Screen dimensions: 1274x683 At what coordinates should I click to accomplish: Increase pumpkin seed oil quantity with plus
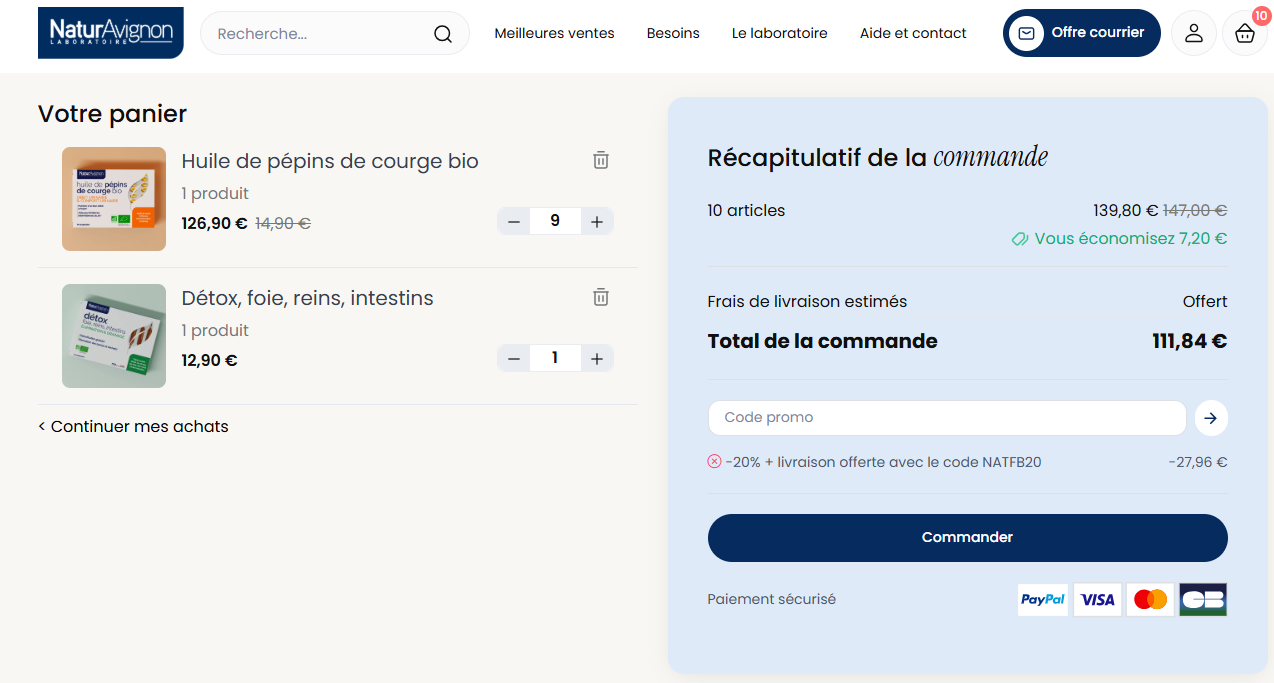(597, 221)
